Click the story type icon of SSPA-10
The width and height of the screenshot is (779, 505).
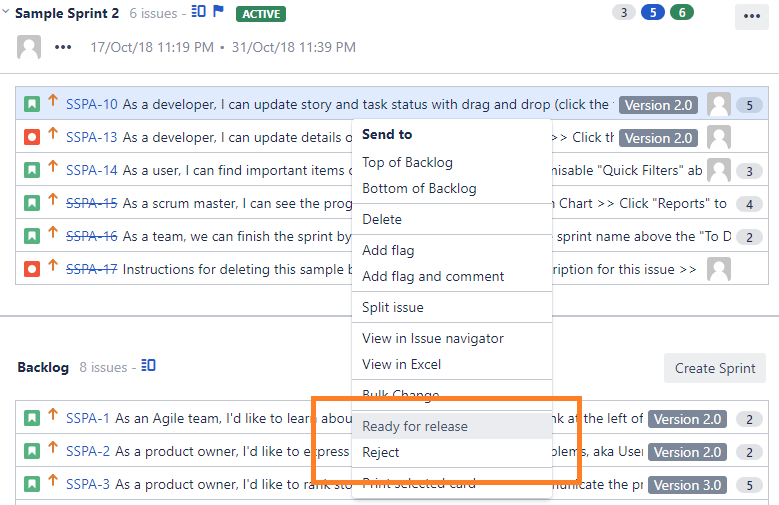[x=32, y=104]
